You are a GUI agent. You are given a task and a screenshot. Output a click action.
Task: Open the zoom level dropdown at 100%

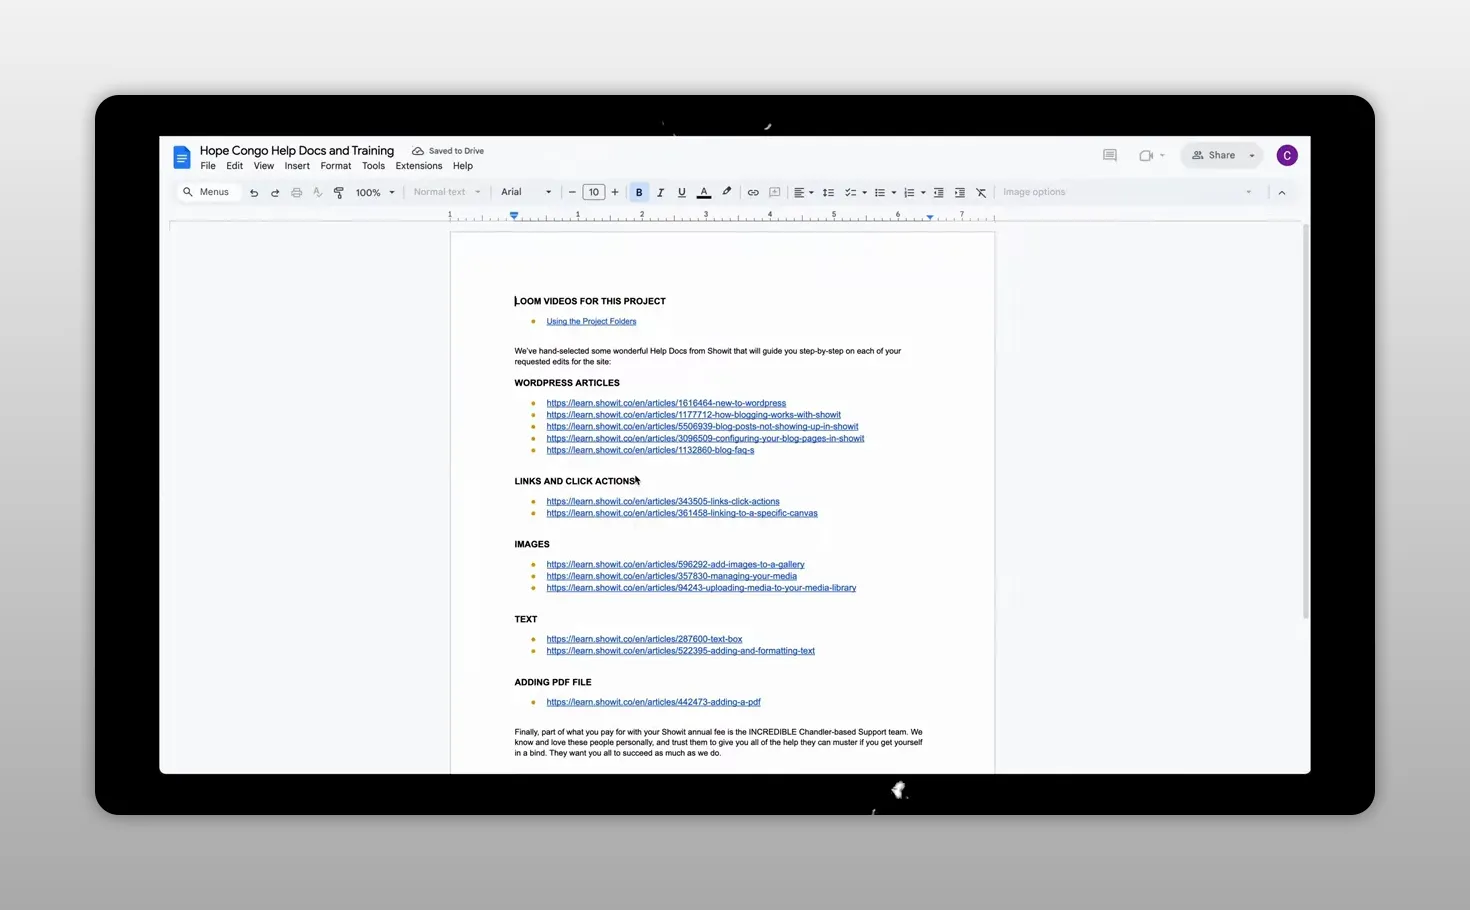tap(375, 192)
